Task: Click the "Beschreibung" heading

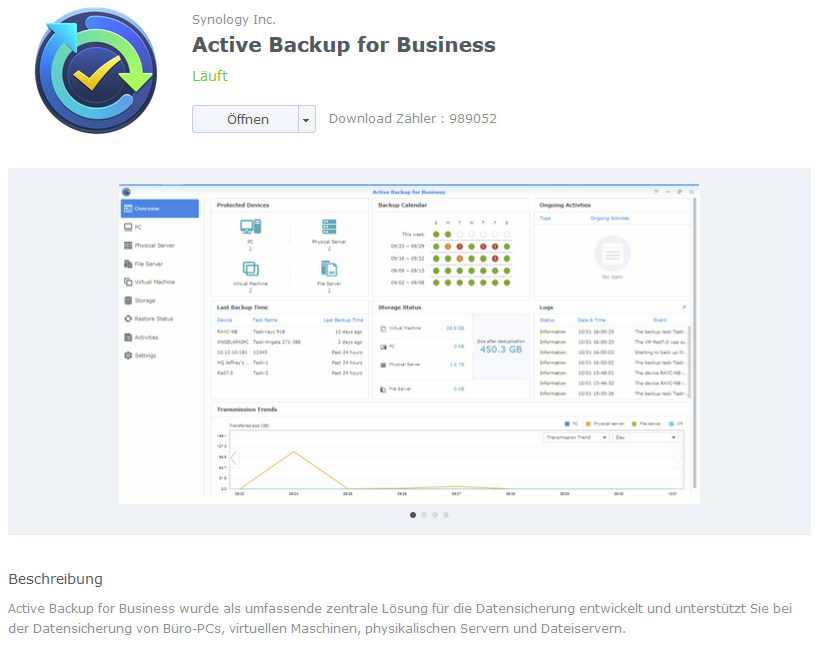Action: coord(56,579)
